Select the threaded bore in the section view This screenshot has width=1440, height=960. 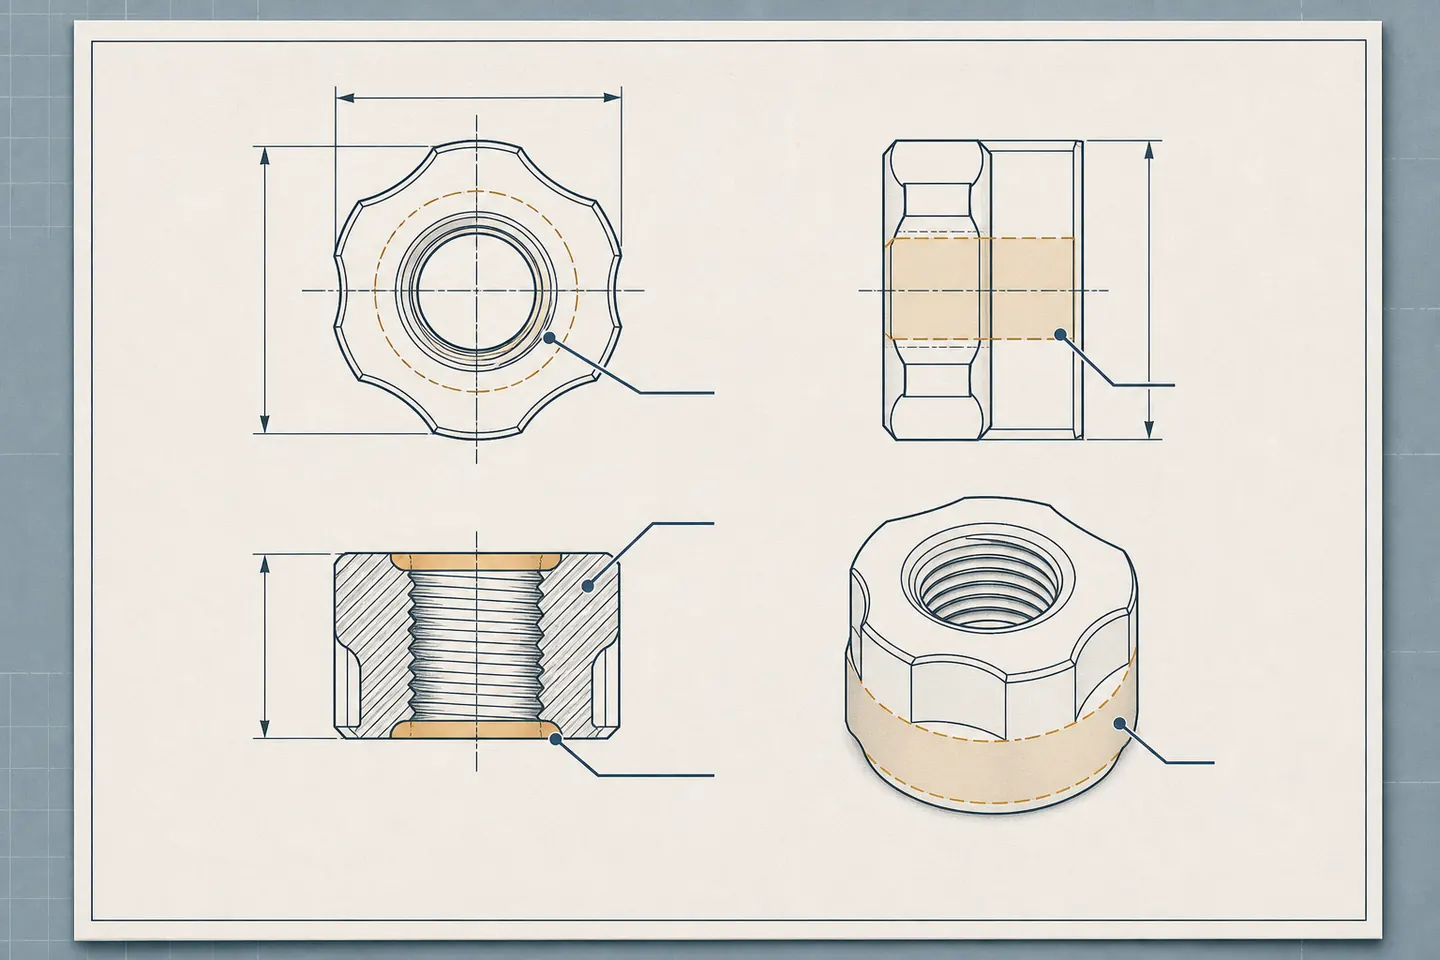pyautogui.click(x=476, y=645)
